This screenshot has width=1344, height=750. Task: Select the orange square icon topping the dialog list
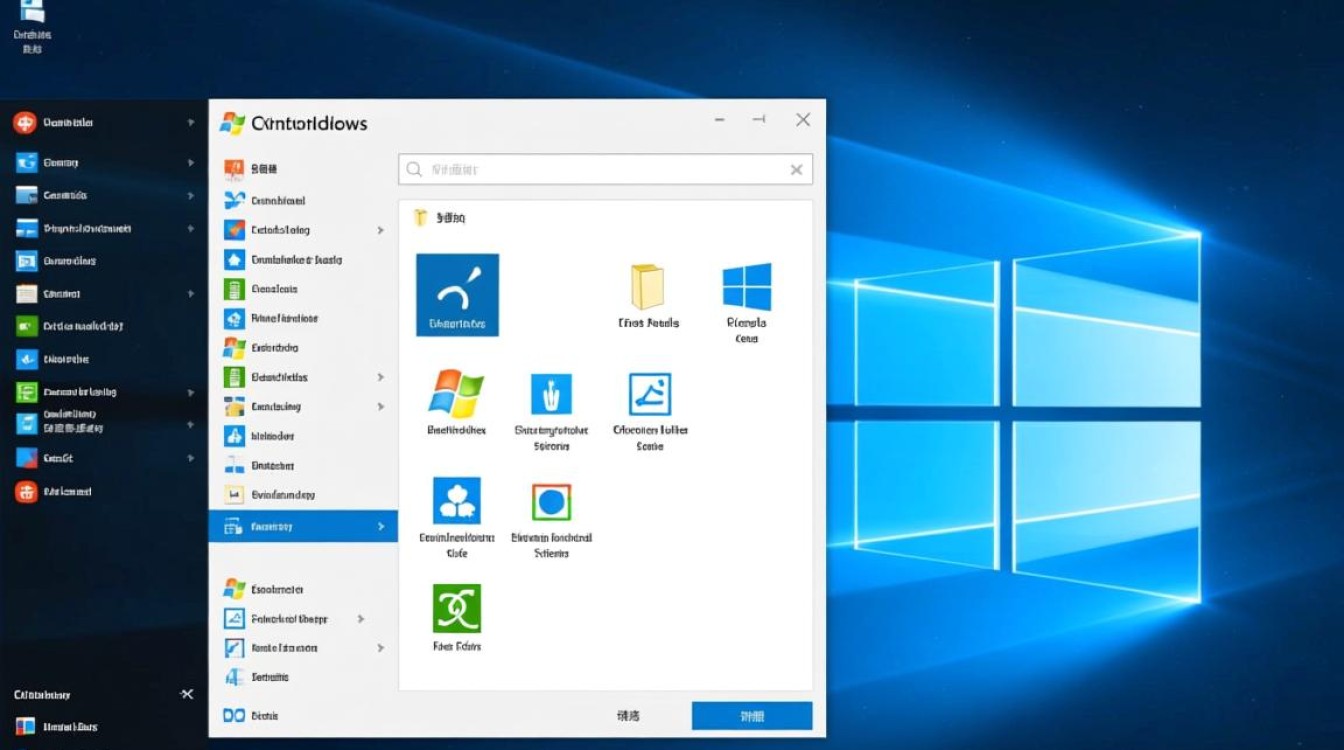coord(234,169)
